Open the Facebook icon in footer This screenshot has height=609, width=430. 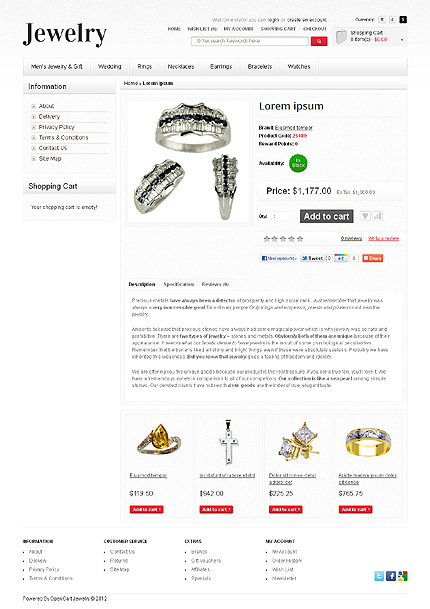pyautogui.click(x=391, y=576)
